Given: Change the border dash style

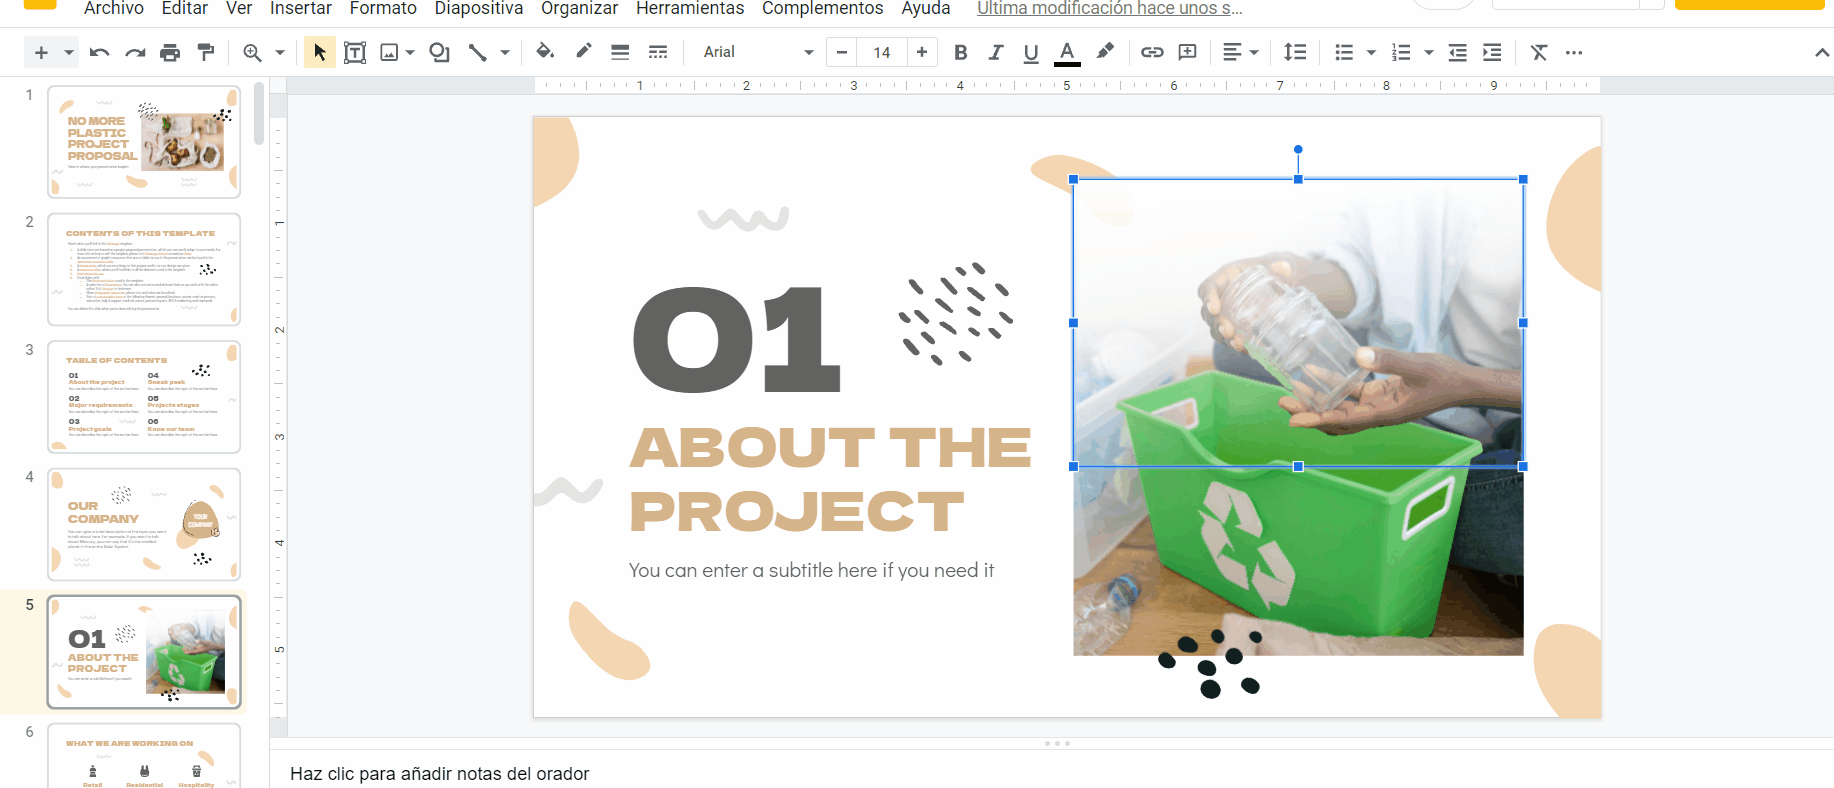Looking at the screenshot, I should coord(657,52).
